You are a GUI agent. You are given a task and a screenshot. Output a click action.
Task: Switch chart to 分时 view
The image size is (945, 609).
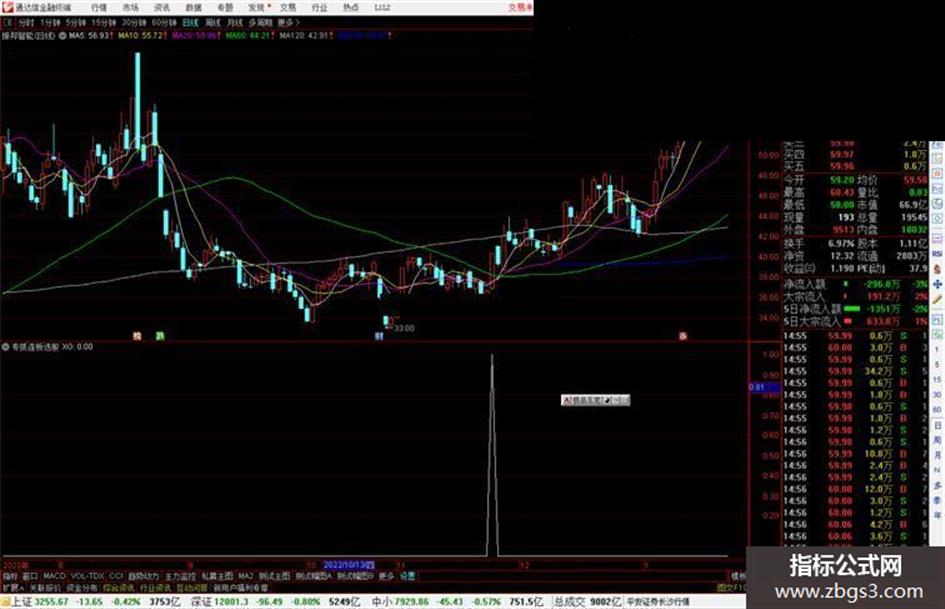point(26,22)
